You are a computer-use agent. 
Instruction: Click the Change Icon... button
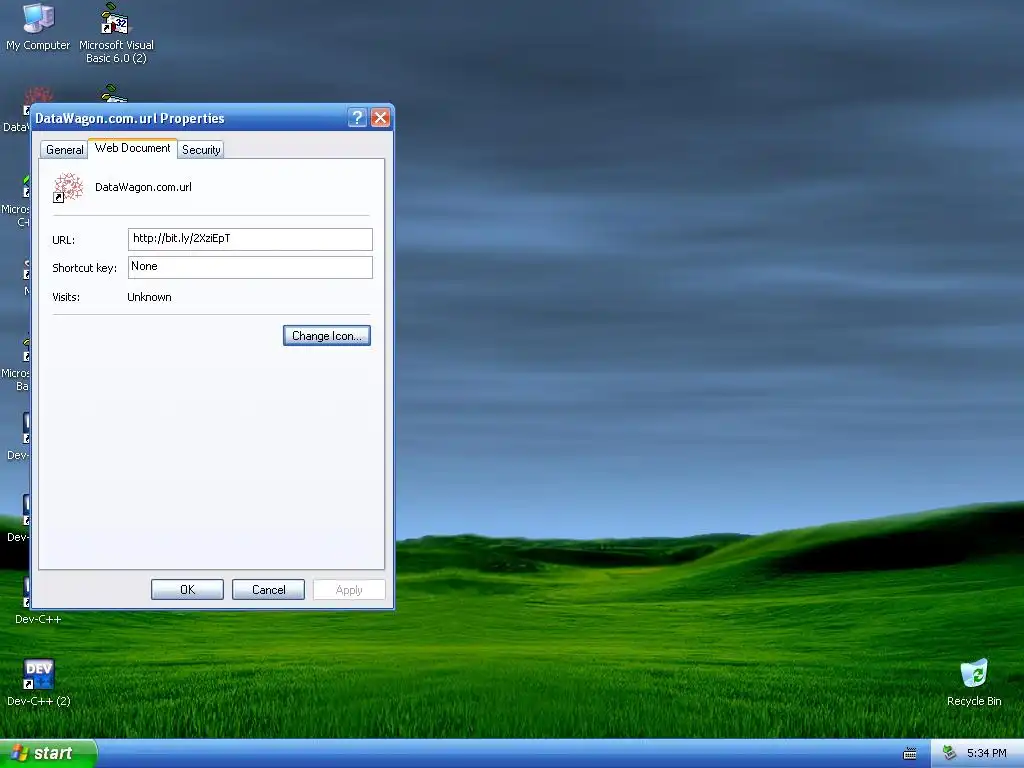click(327, 336)
